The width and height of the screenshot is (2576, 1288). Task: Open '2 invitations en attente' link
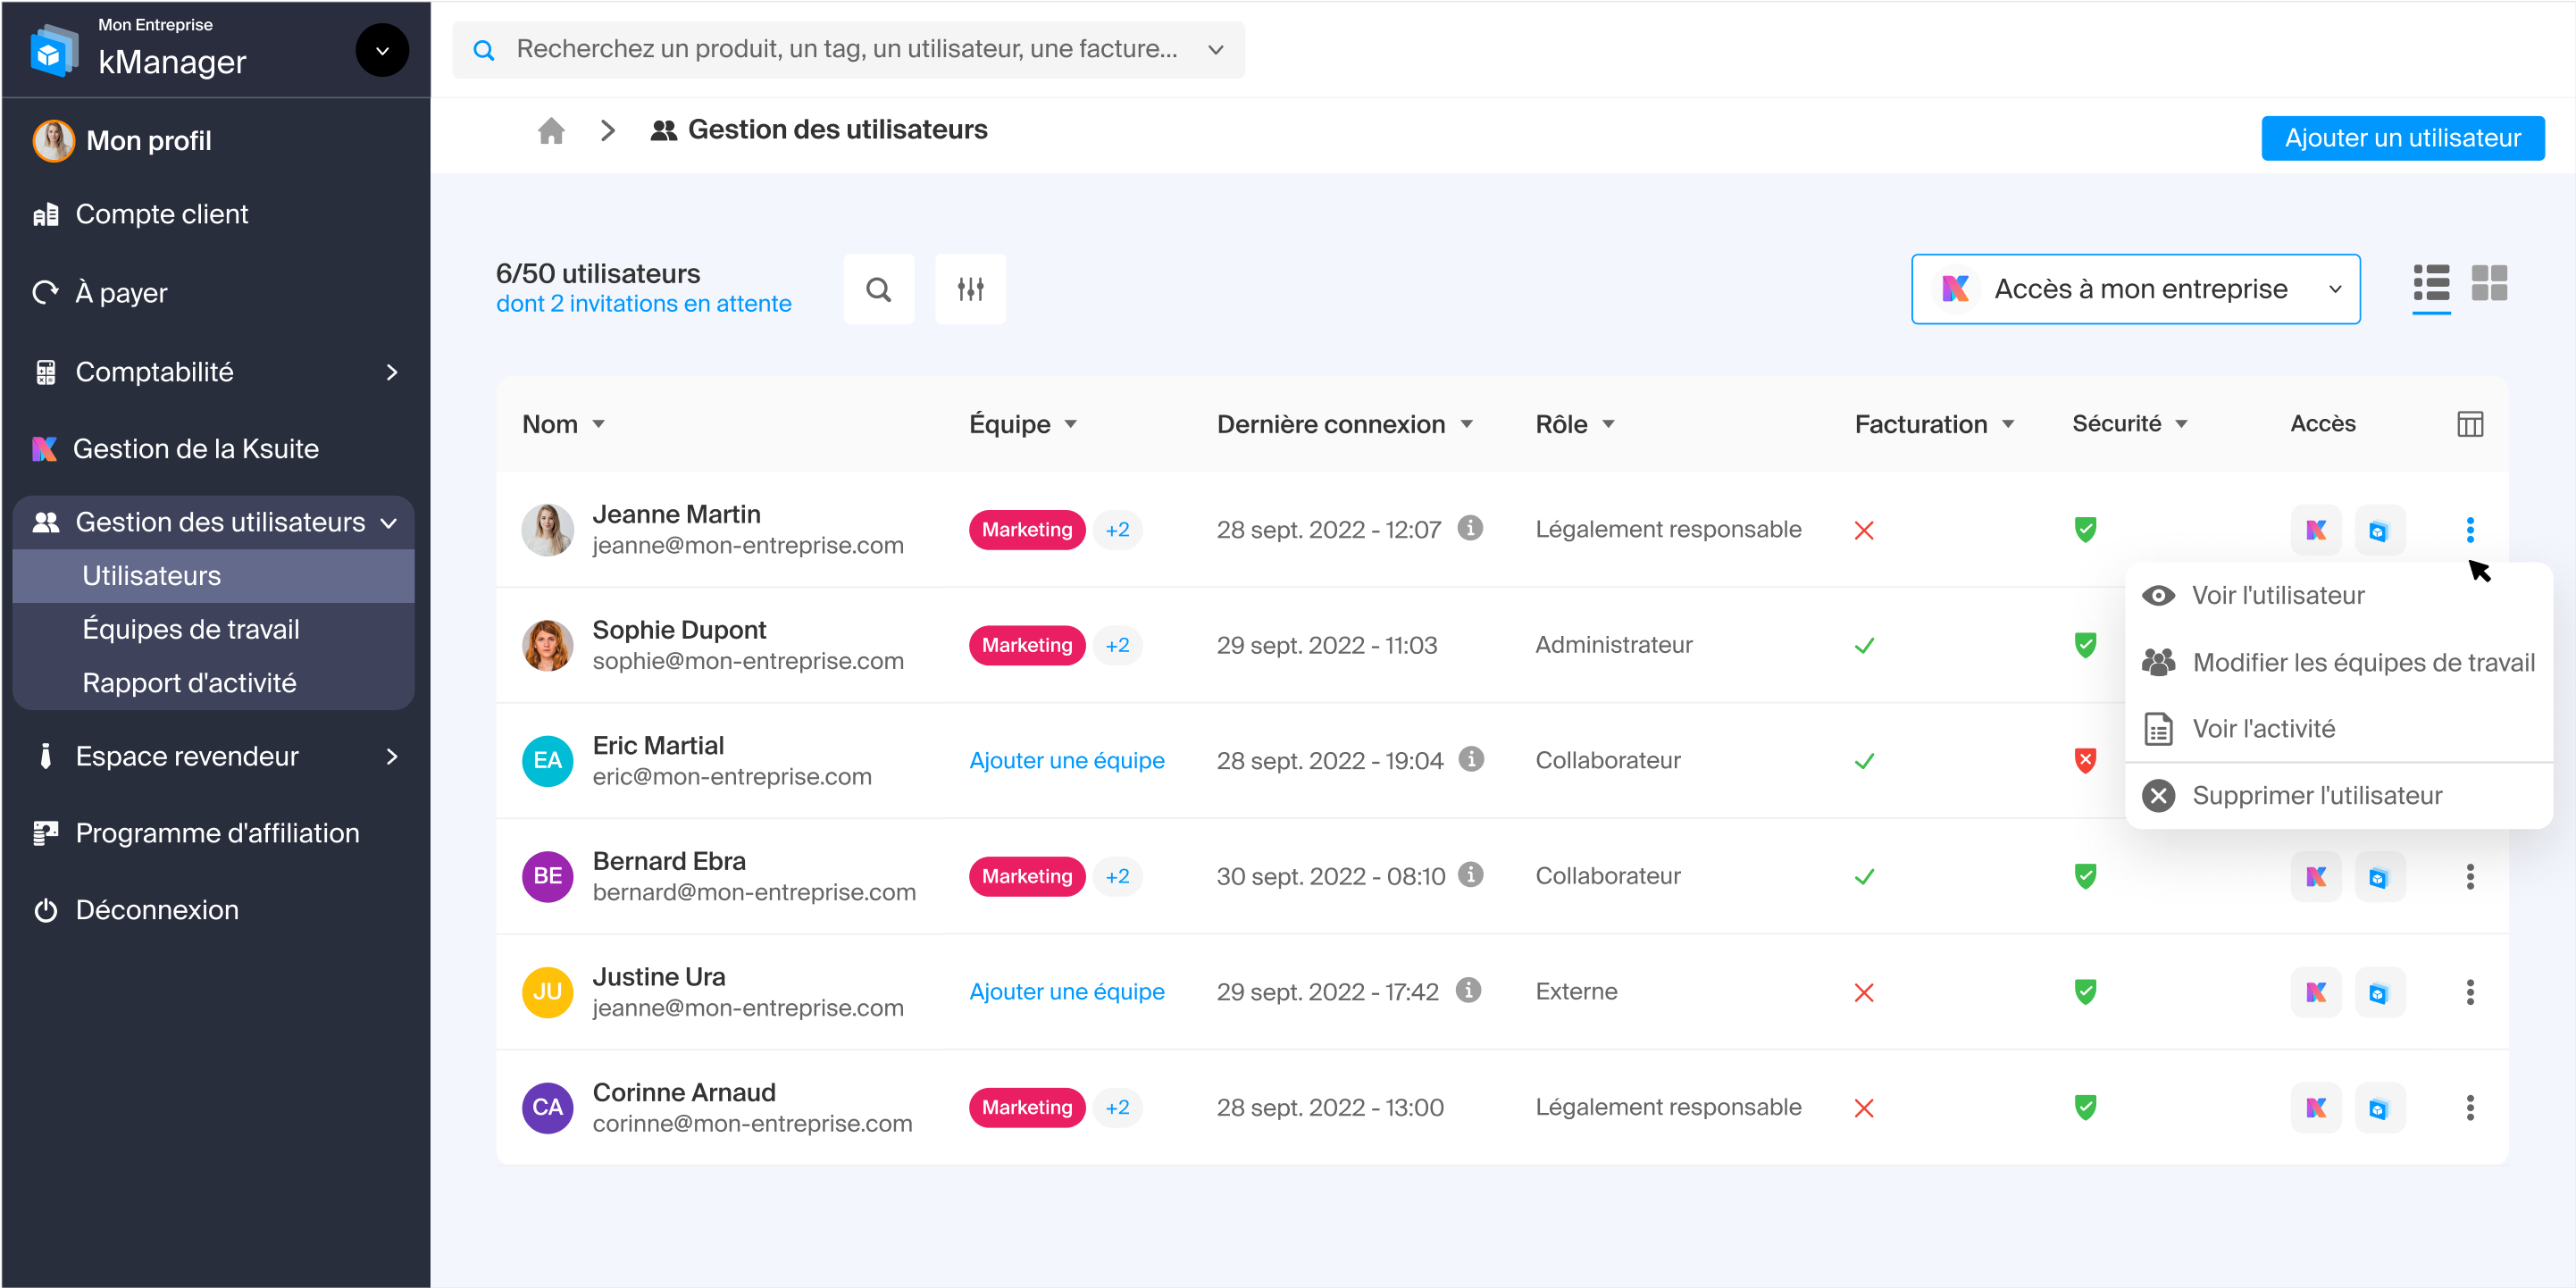tap(643, 304)
